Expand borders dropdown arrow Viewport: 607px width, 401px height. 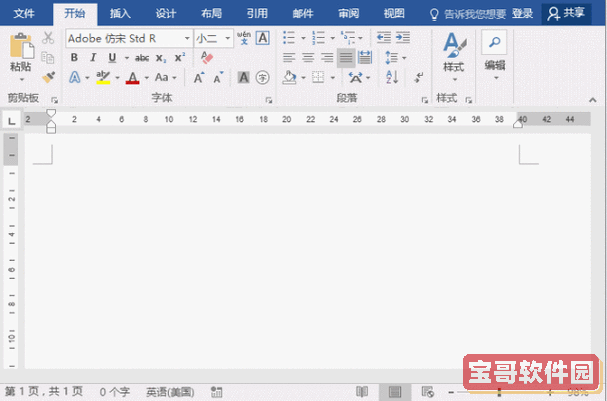(x=333, y=77)
